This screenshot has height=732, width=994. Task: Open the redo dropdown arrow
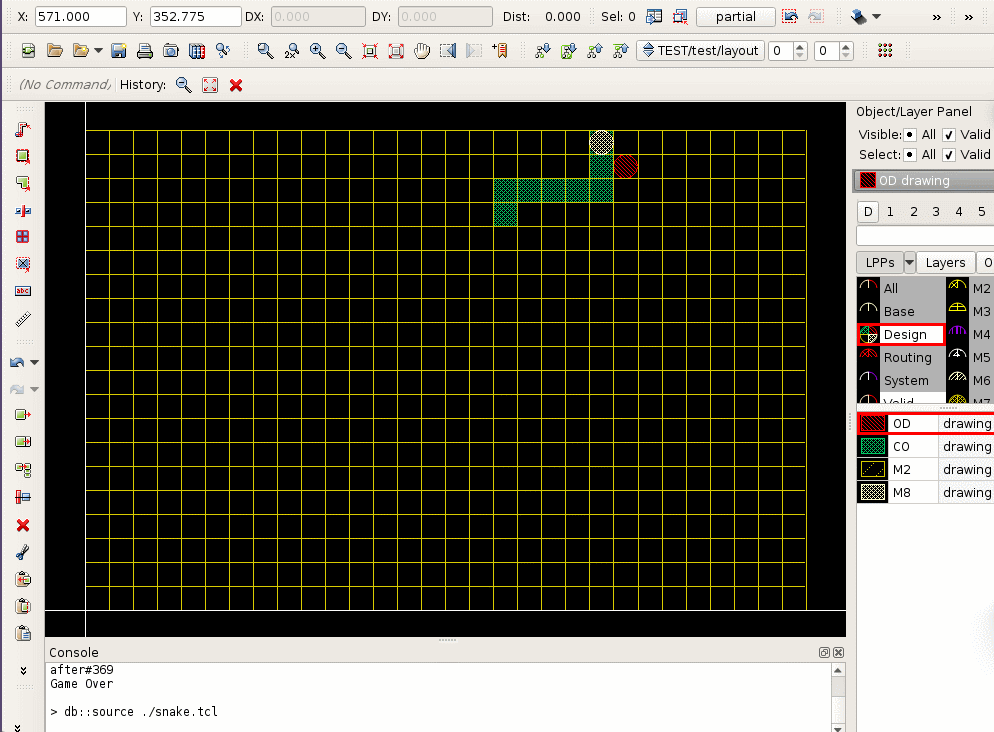[35, 389]
